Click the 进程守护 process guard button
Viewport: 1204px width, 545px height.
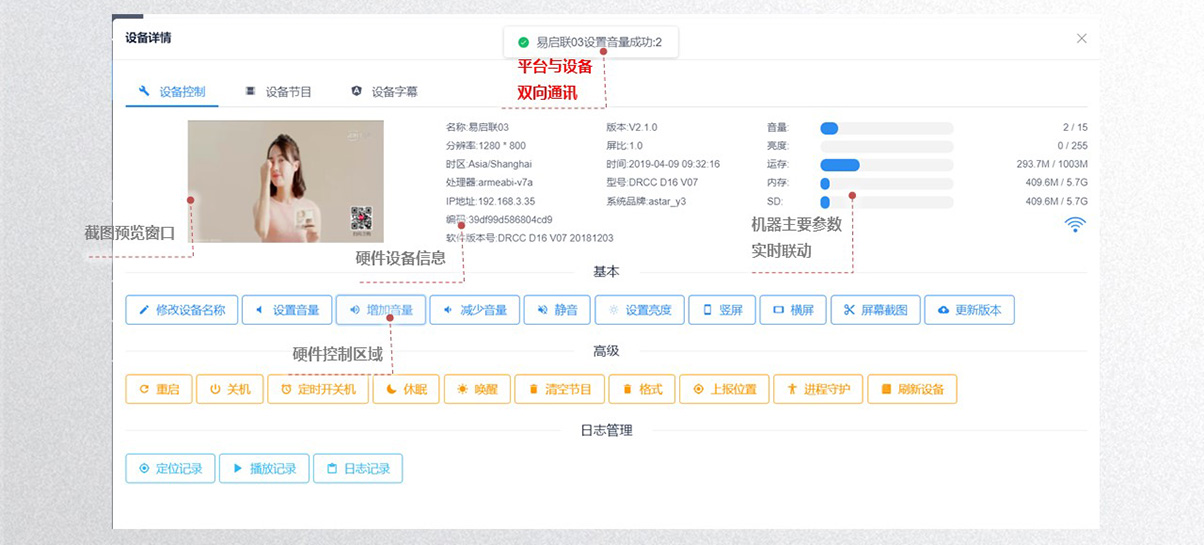pos(818,389)
